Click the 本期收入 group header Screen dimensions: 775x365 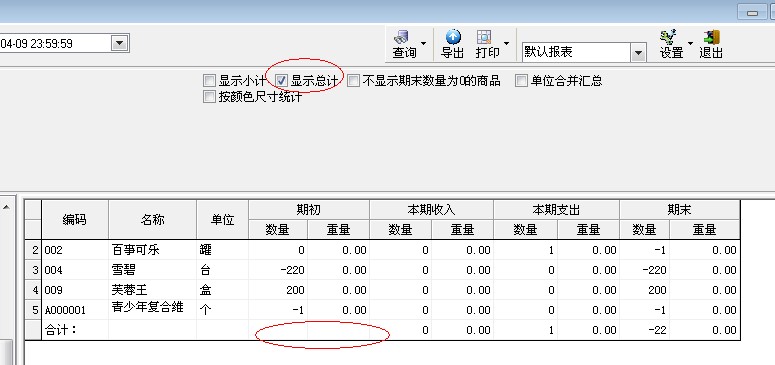(x=431, y=210)
